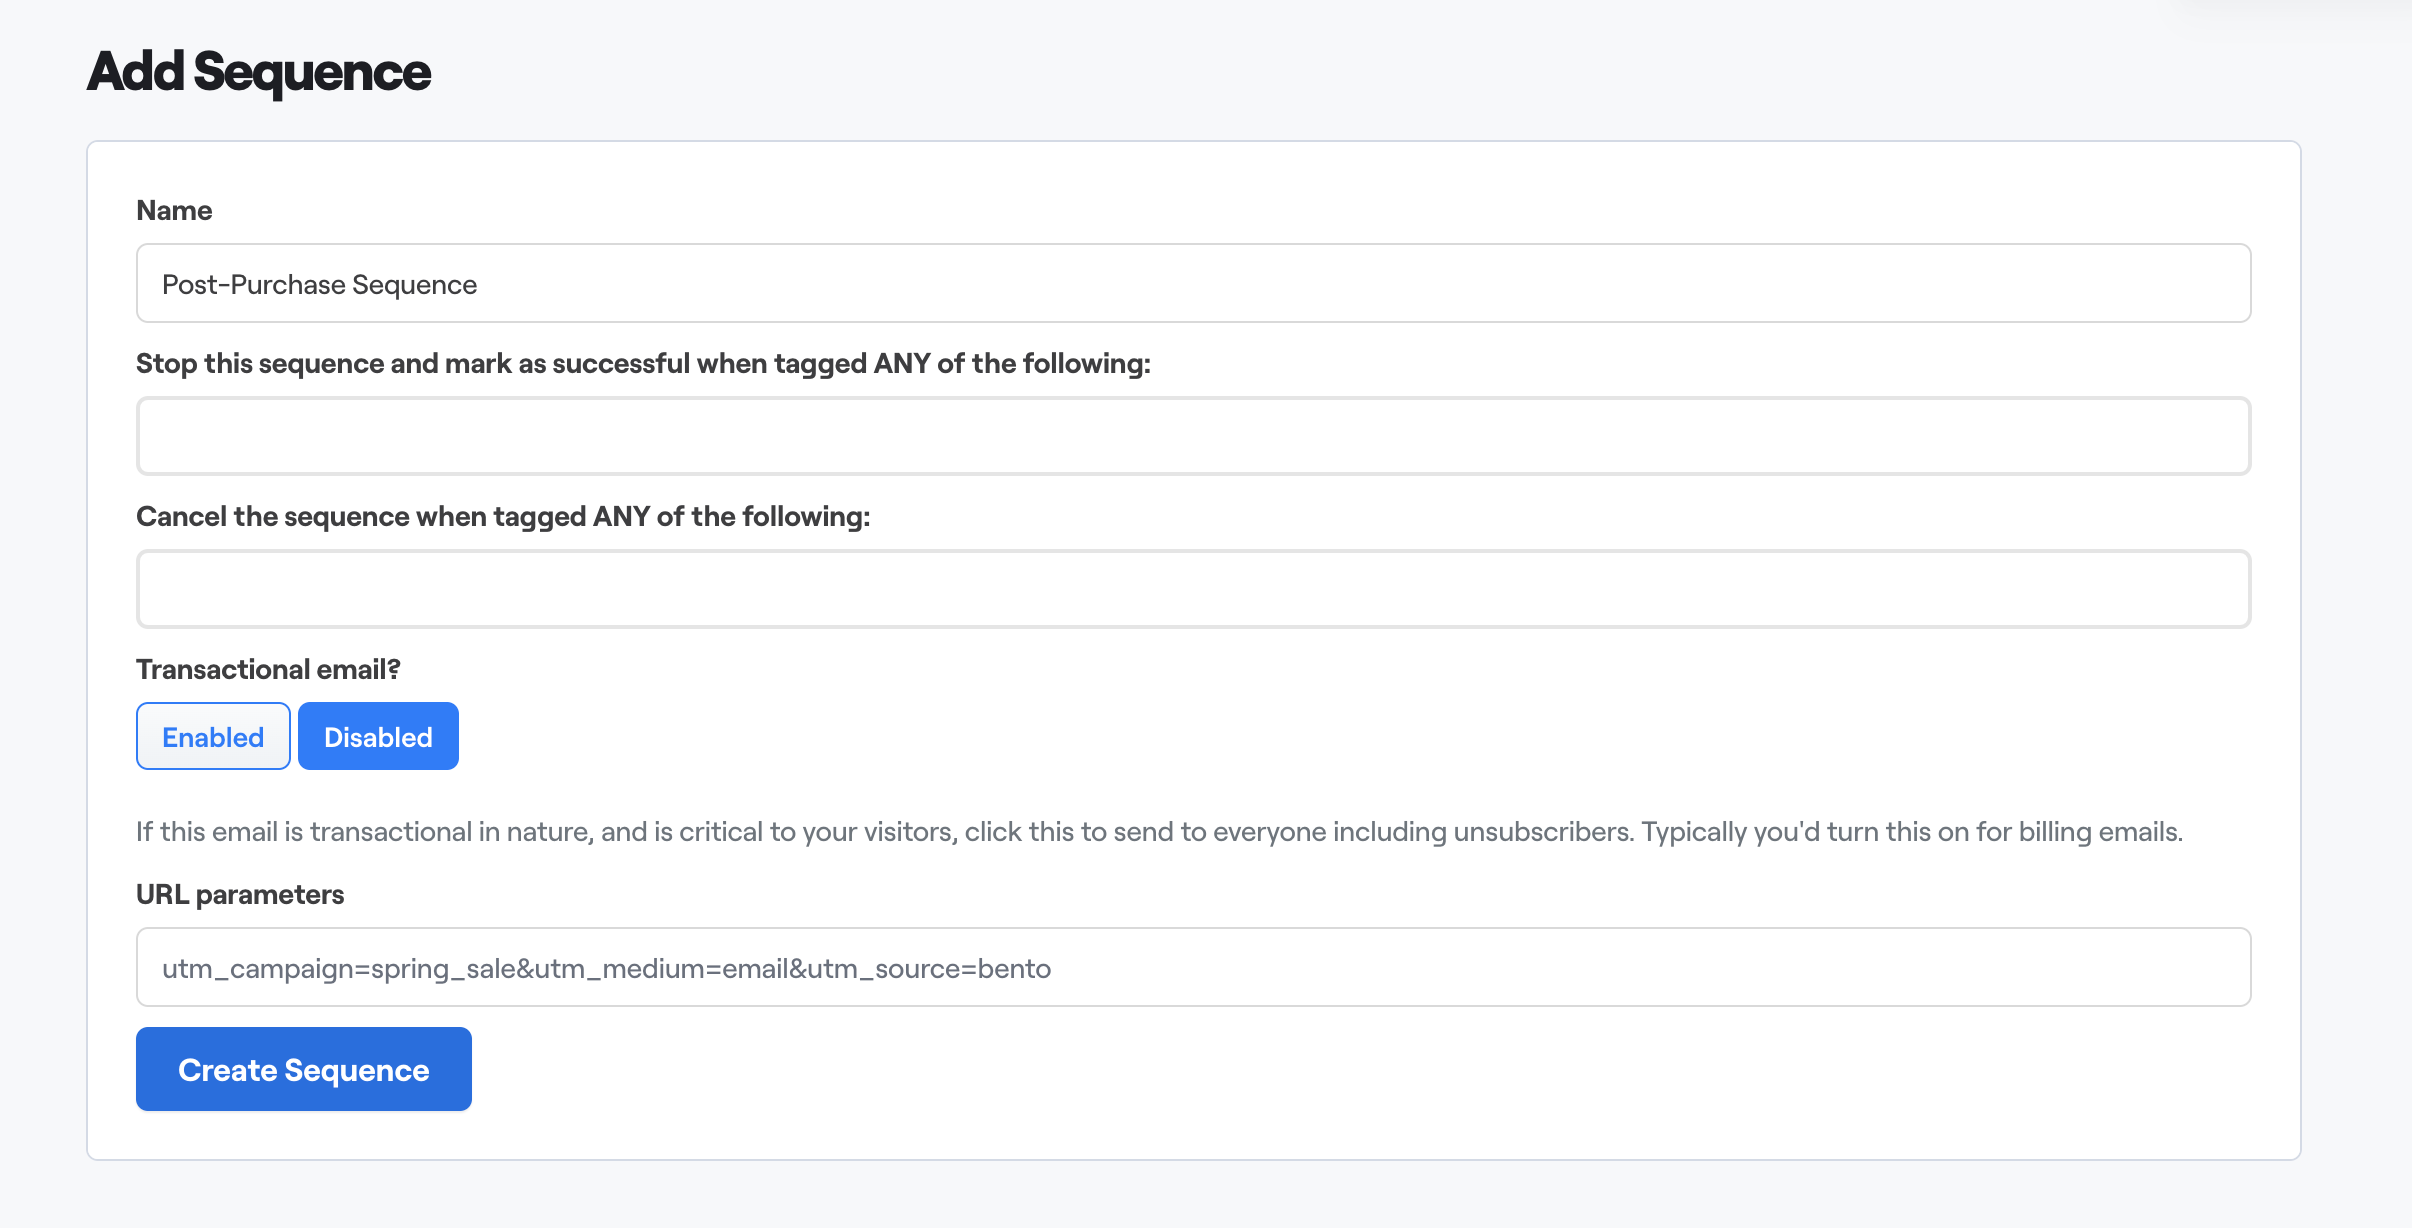This screenshot has height=1228, width=2412.
Task: Click the "Name" field label
Action: [x=174, y=211]
